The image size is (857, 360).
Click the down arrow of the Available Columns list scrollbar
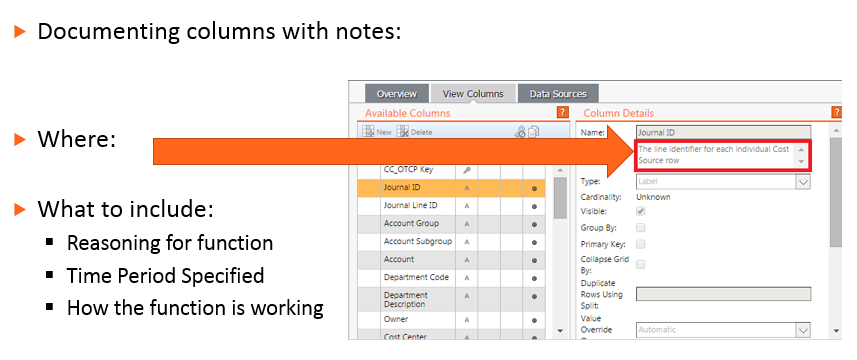(560, 331)
